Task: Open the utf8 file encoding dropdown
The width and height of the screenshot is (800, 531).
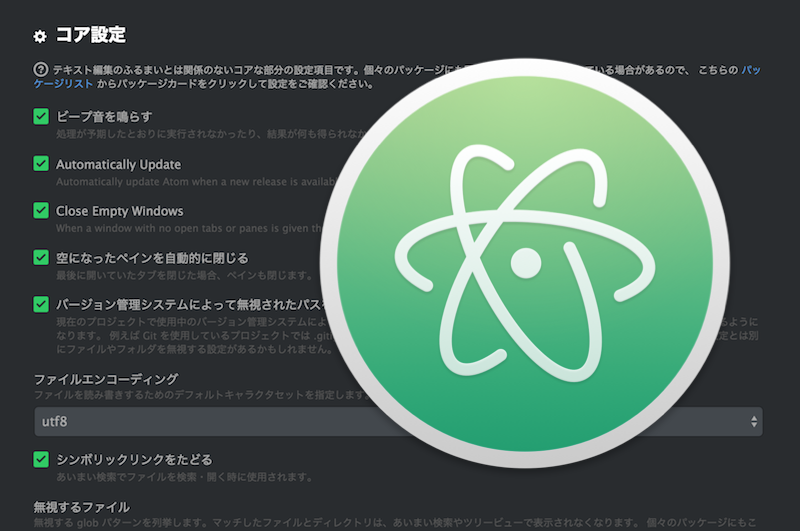Action: click(x=200, y=422)
